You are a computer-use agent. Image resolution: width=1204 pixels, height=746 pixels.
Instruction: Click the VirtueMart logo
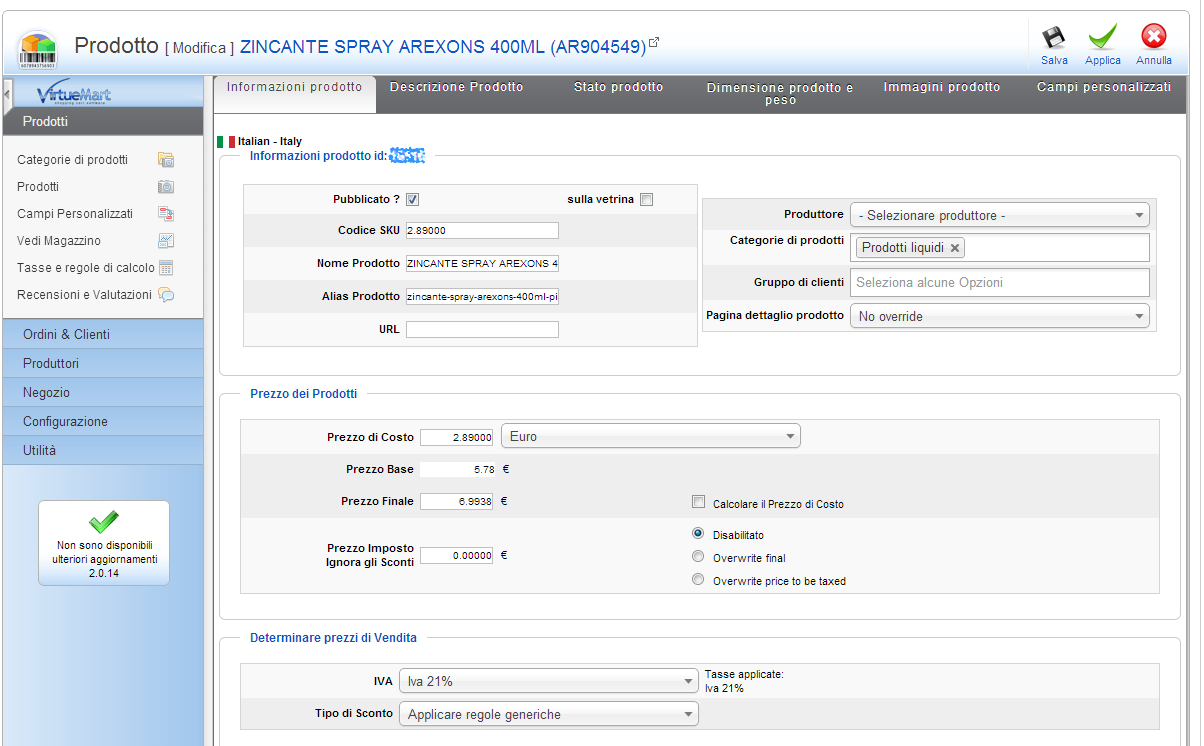point(75,95)
